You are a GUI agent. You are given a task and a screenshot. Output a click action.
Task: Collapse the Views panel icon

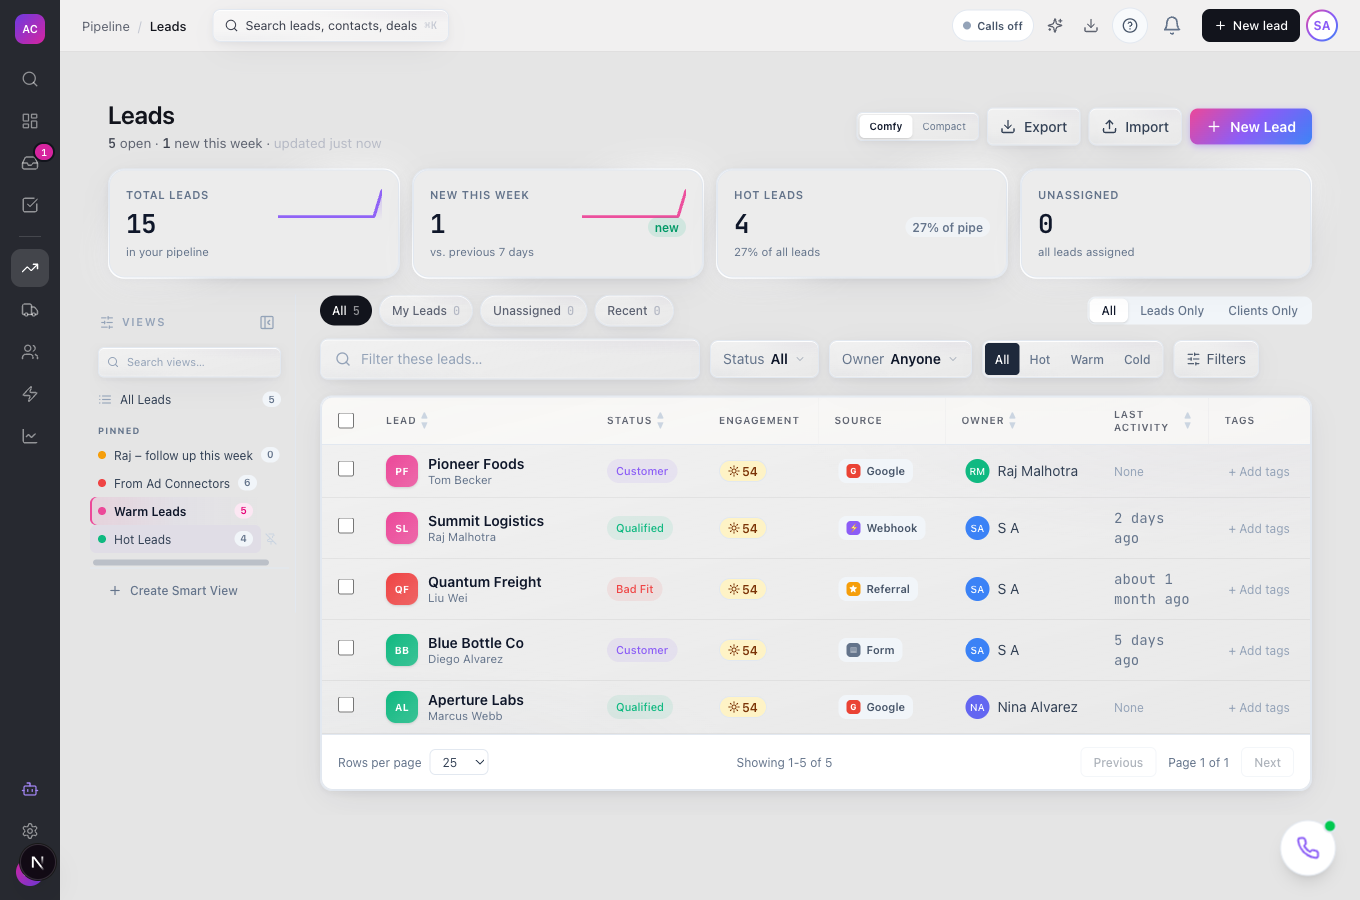(267, 322)
